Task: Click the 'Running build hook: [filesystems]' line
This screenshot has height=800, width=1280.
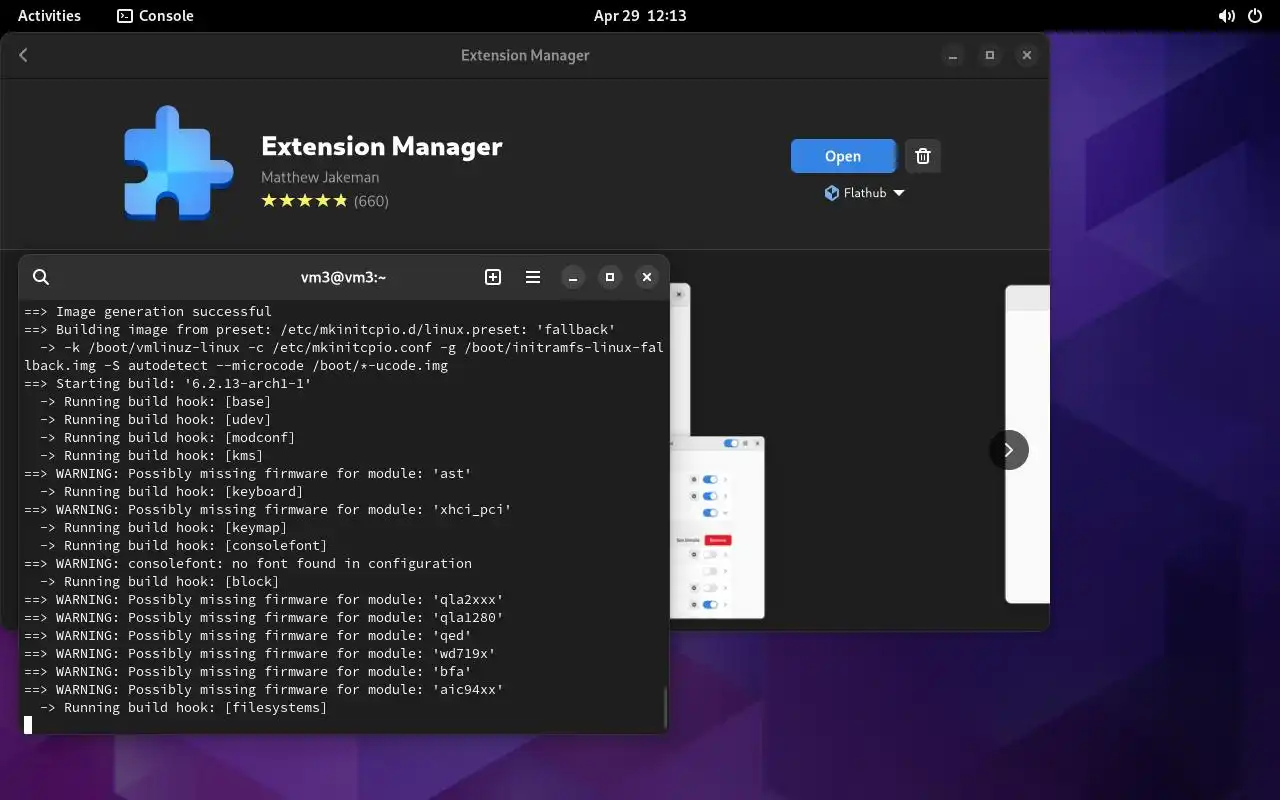Action: [183, 707]
